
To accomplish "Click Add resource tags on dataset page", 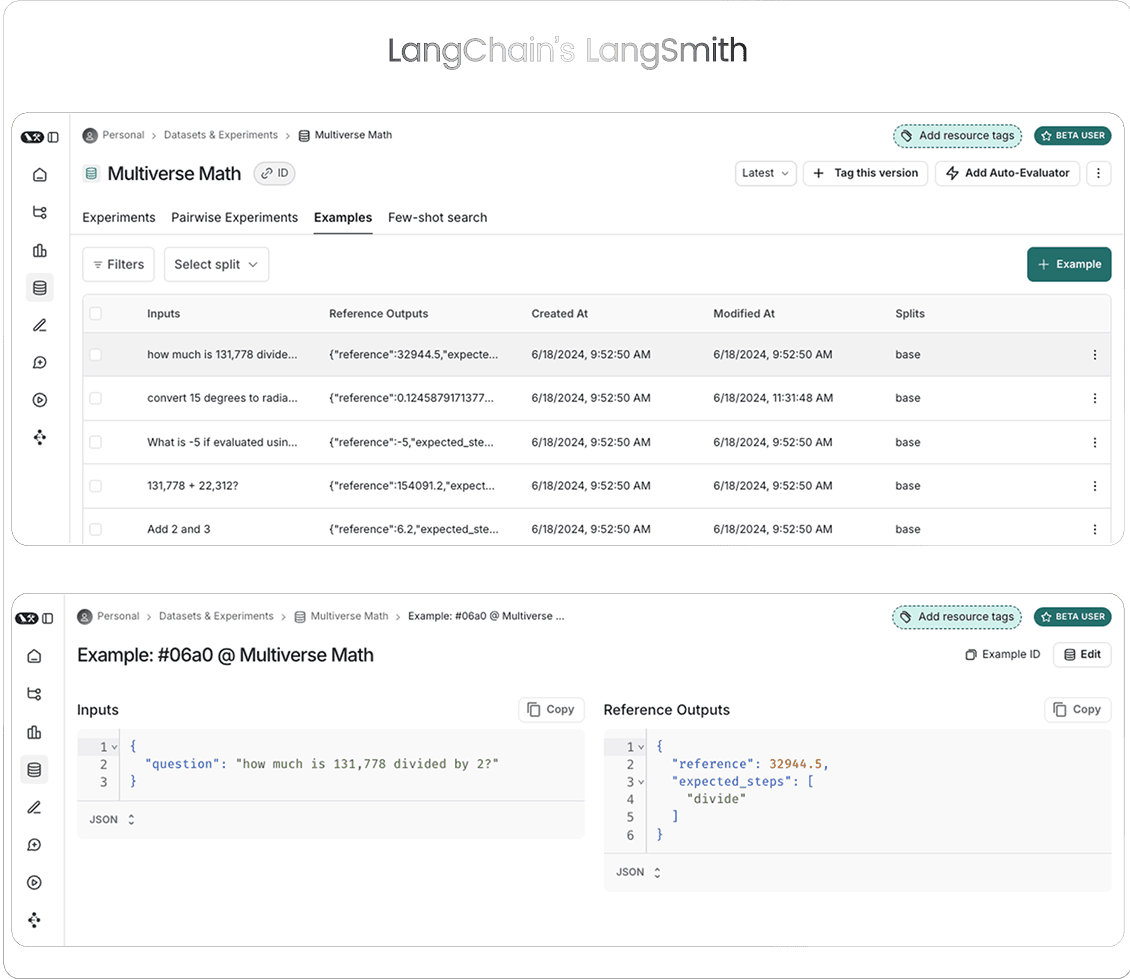I will click(958, 136).
